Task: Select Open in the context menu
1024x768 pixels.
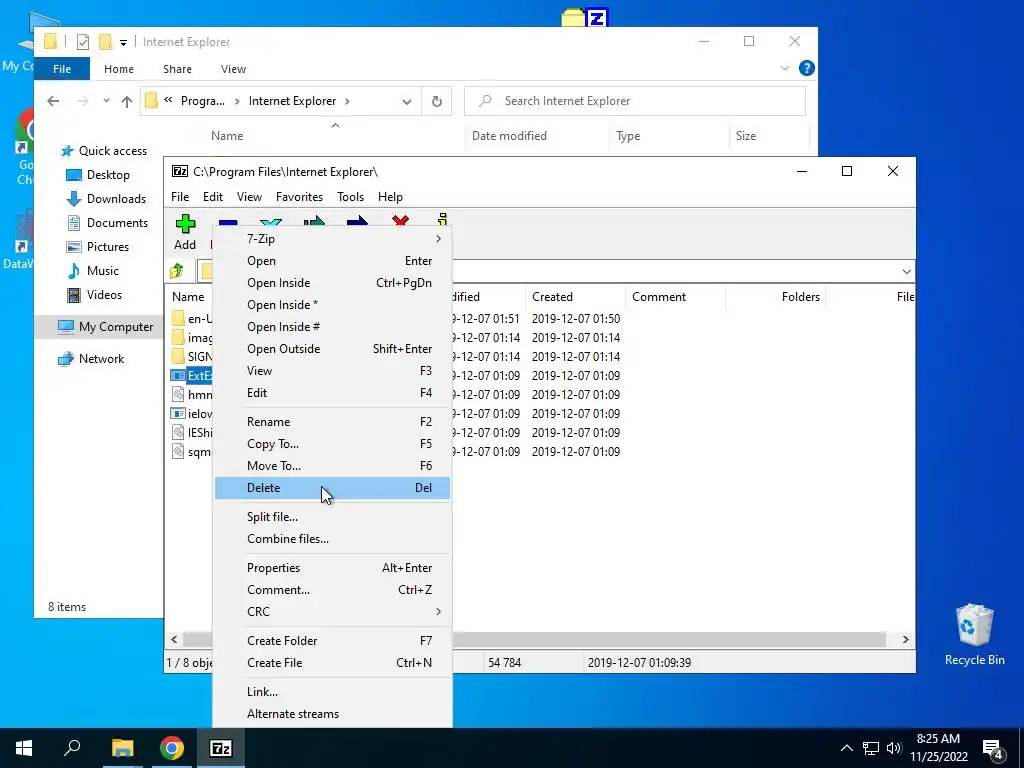Action: (x=332, y=261)
